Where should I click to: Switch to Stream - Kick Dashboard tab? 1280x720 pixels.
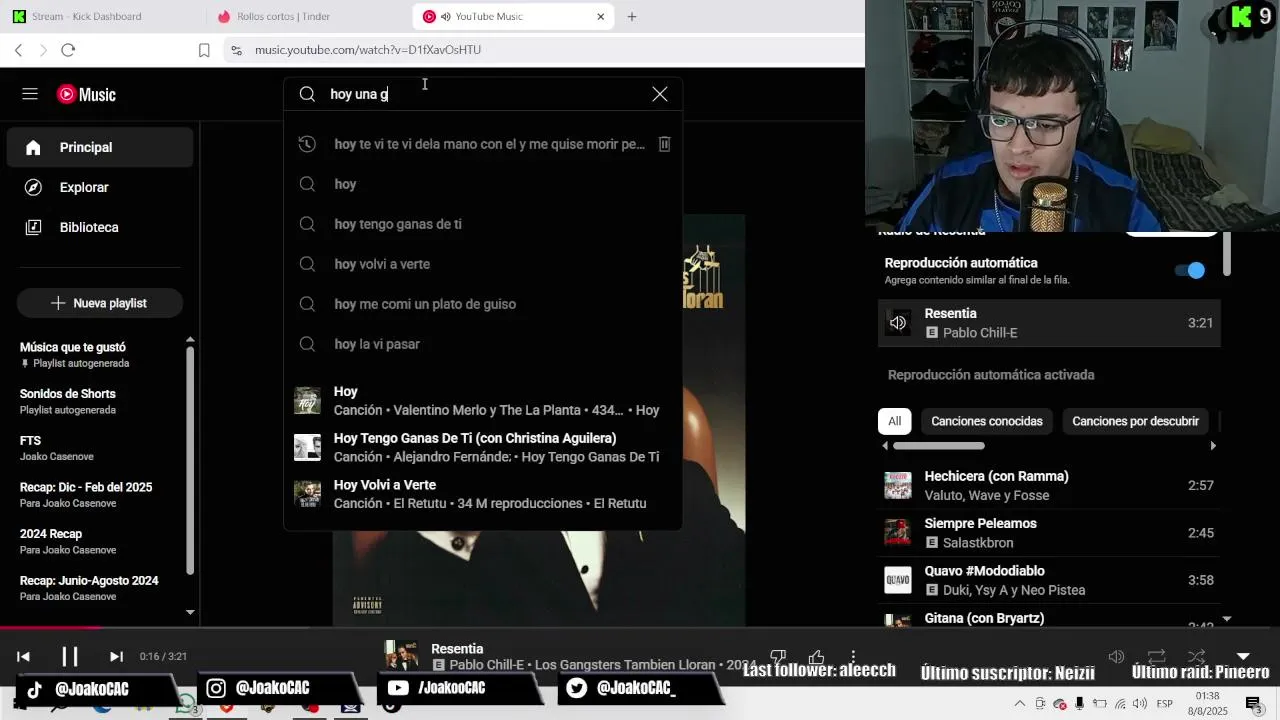pos(102,16)
